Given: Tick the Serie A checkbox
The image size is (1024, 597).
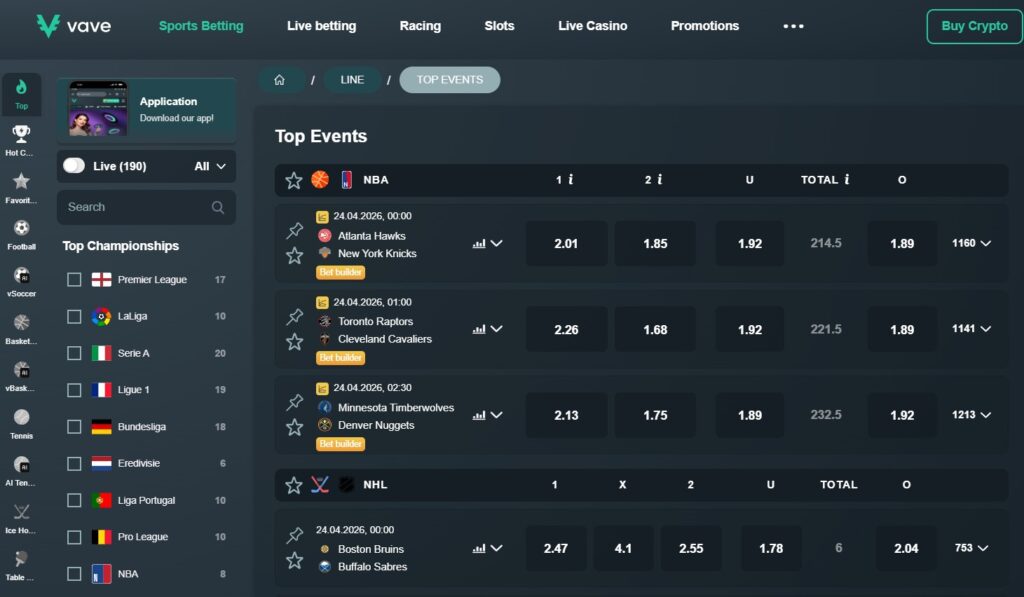Looking at the screenshot, I should point(74,353).
